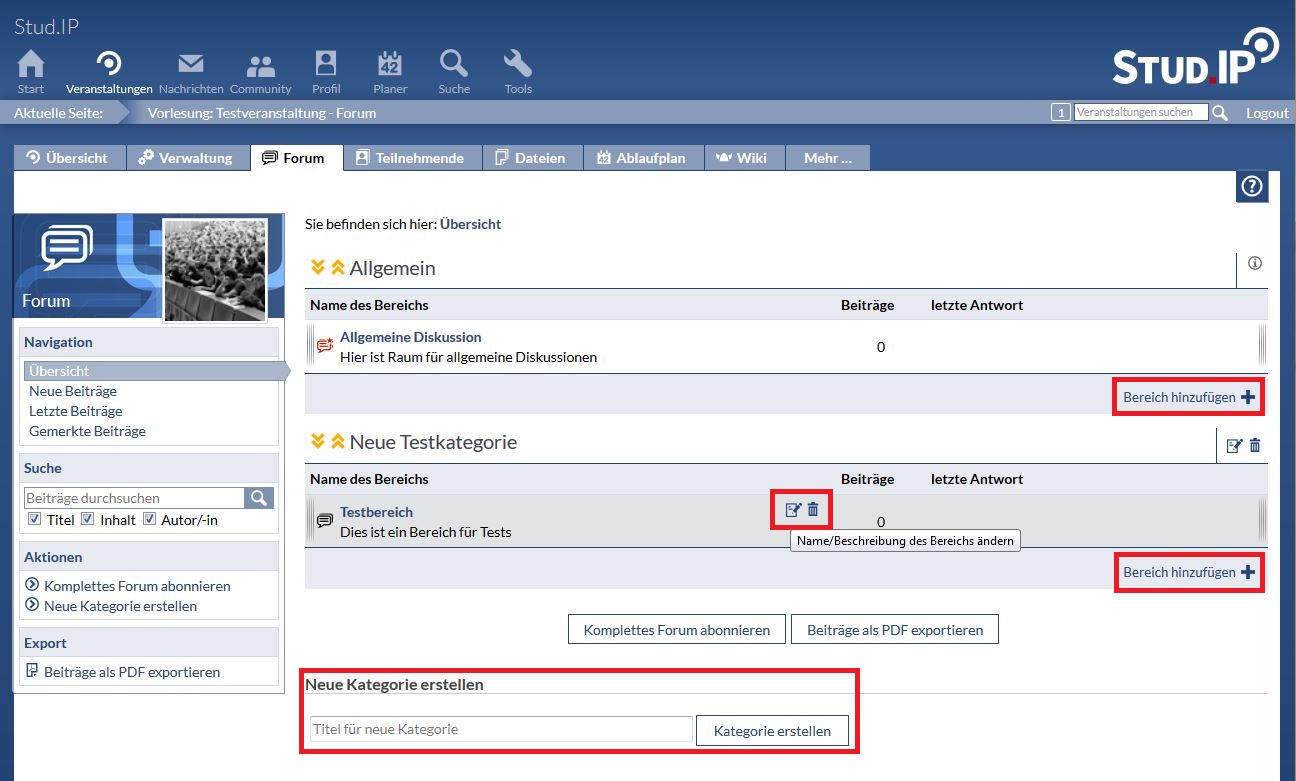Image resolution: width=1296 pixels, height=781 pixels.
Task: Toggle the Autor/-in checkbox
Action: tap(149, 519)
